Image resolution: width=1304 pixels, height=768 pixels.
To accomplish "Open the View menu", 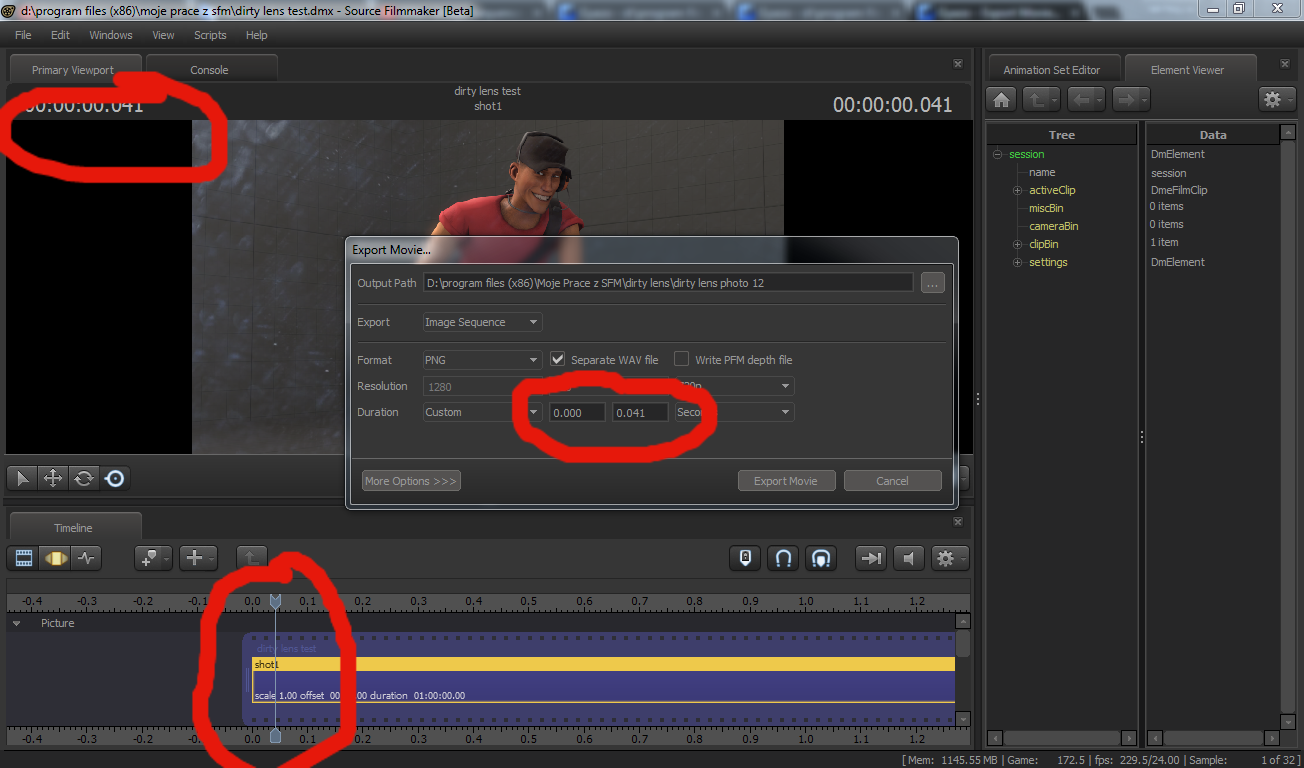I will point(163,35).
